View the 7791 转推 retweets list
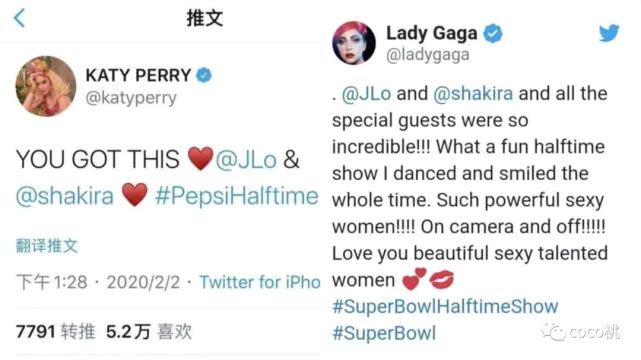The image size is (641, 360). tap(56, 331)
